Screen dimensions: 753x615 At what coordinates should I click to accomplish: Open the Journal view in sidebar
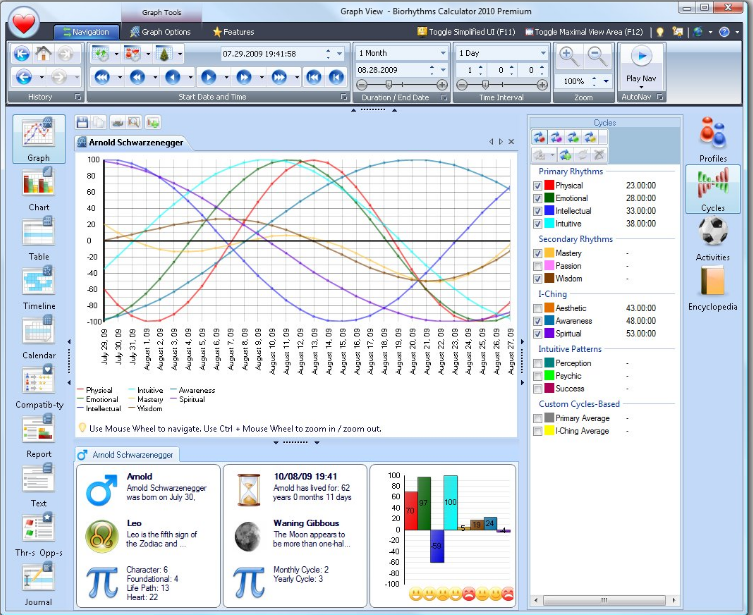tap(38, 584)
